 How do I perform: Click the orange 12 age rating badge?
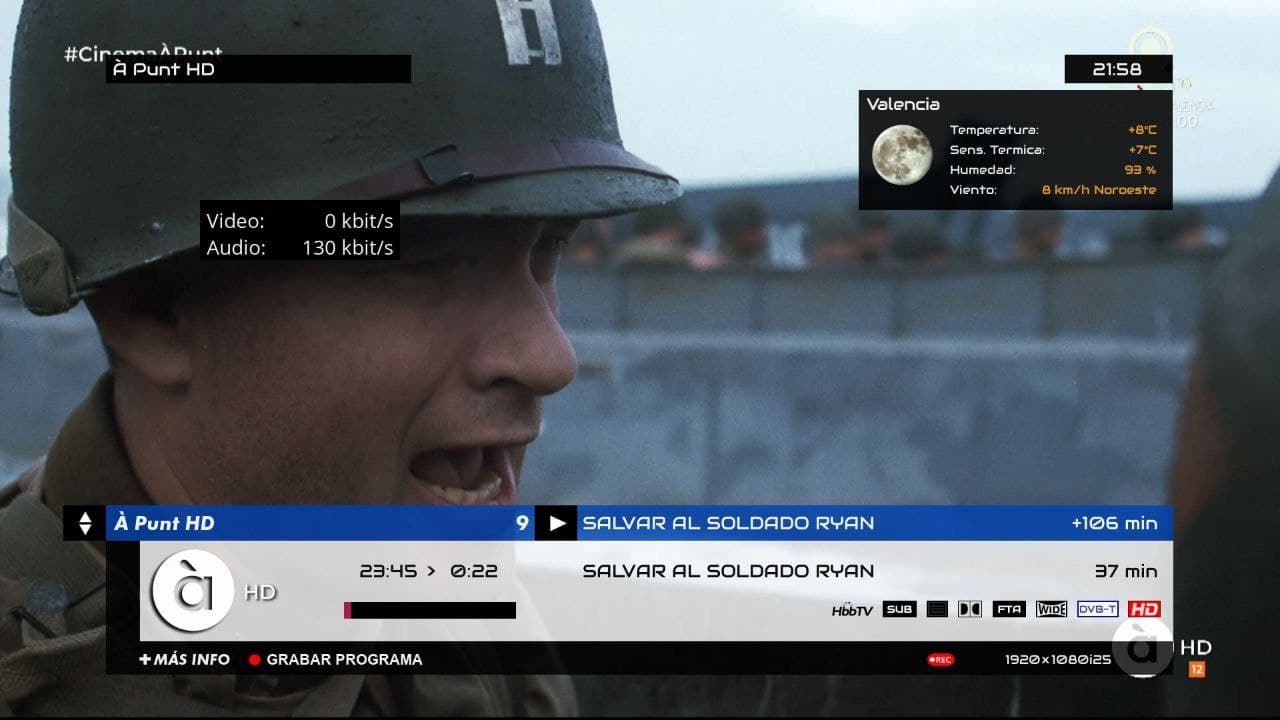coord(1196,670)
